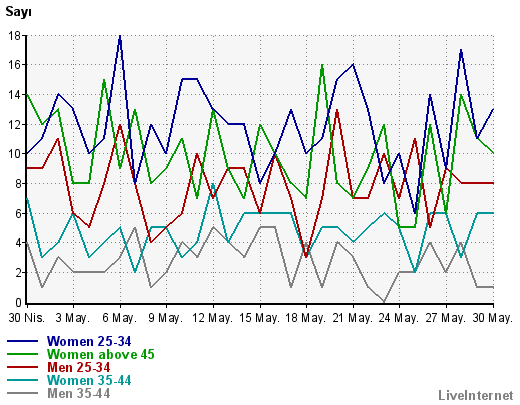Image resolution: width=520 pixels, height=405 pixels.
Task: Click the red Men 25-34 legend line
Action: pyautogui.click(x=22, y=367)
